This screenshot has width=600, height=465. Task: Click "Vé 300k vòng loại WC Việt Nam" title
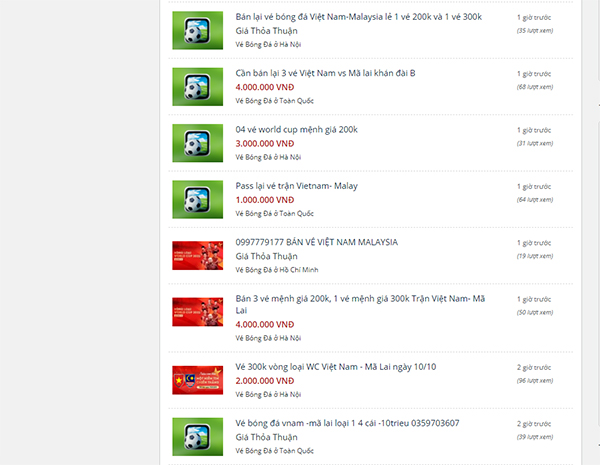[x=335, y=367]
